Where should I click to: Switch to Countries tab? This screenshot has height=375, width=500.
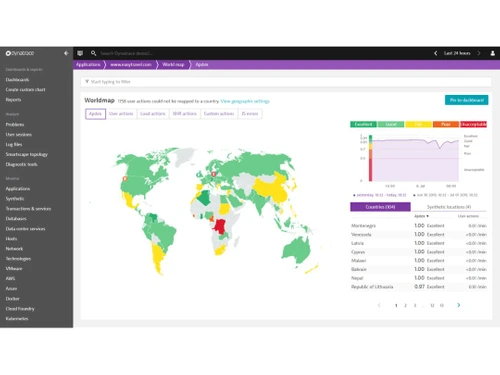point(380,207)
